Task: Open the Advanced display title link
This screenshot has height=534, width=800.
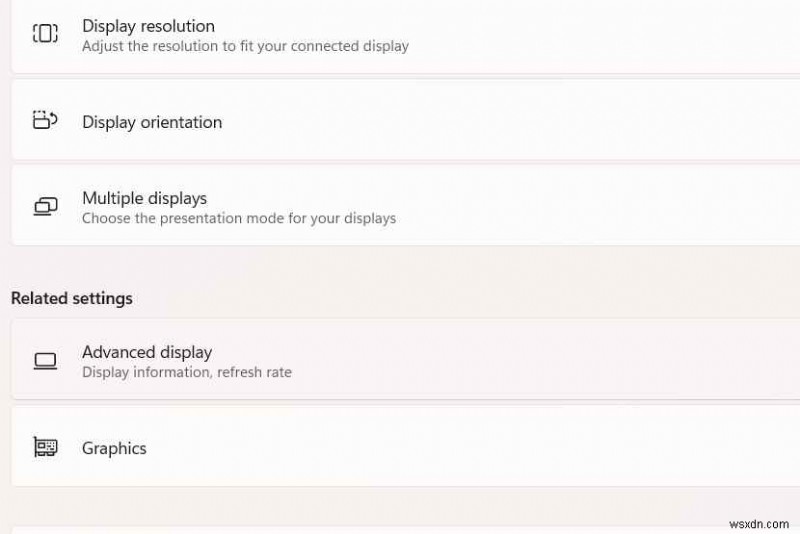Action: pyautogui.click(x=147, y=352)
